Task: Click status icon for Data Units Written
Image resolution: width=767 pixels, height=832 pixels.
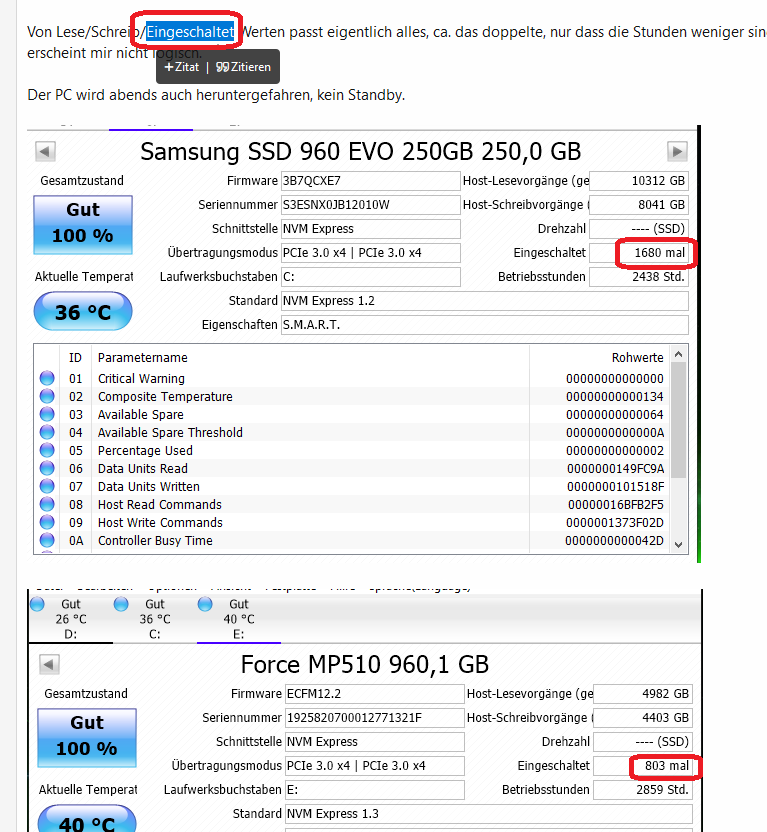Action: pos(47,487)
